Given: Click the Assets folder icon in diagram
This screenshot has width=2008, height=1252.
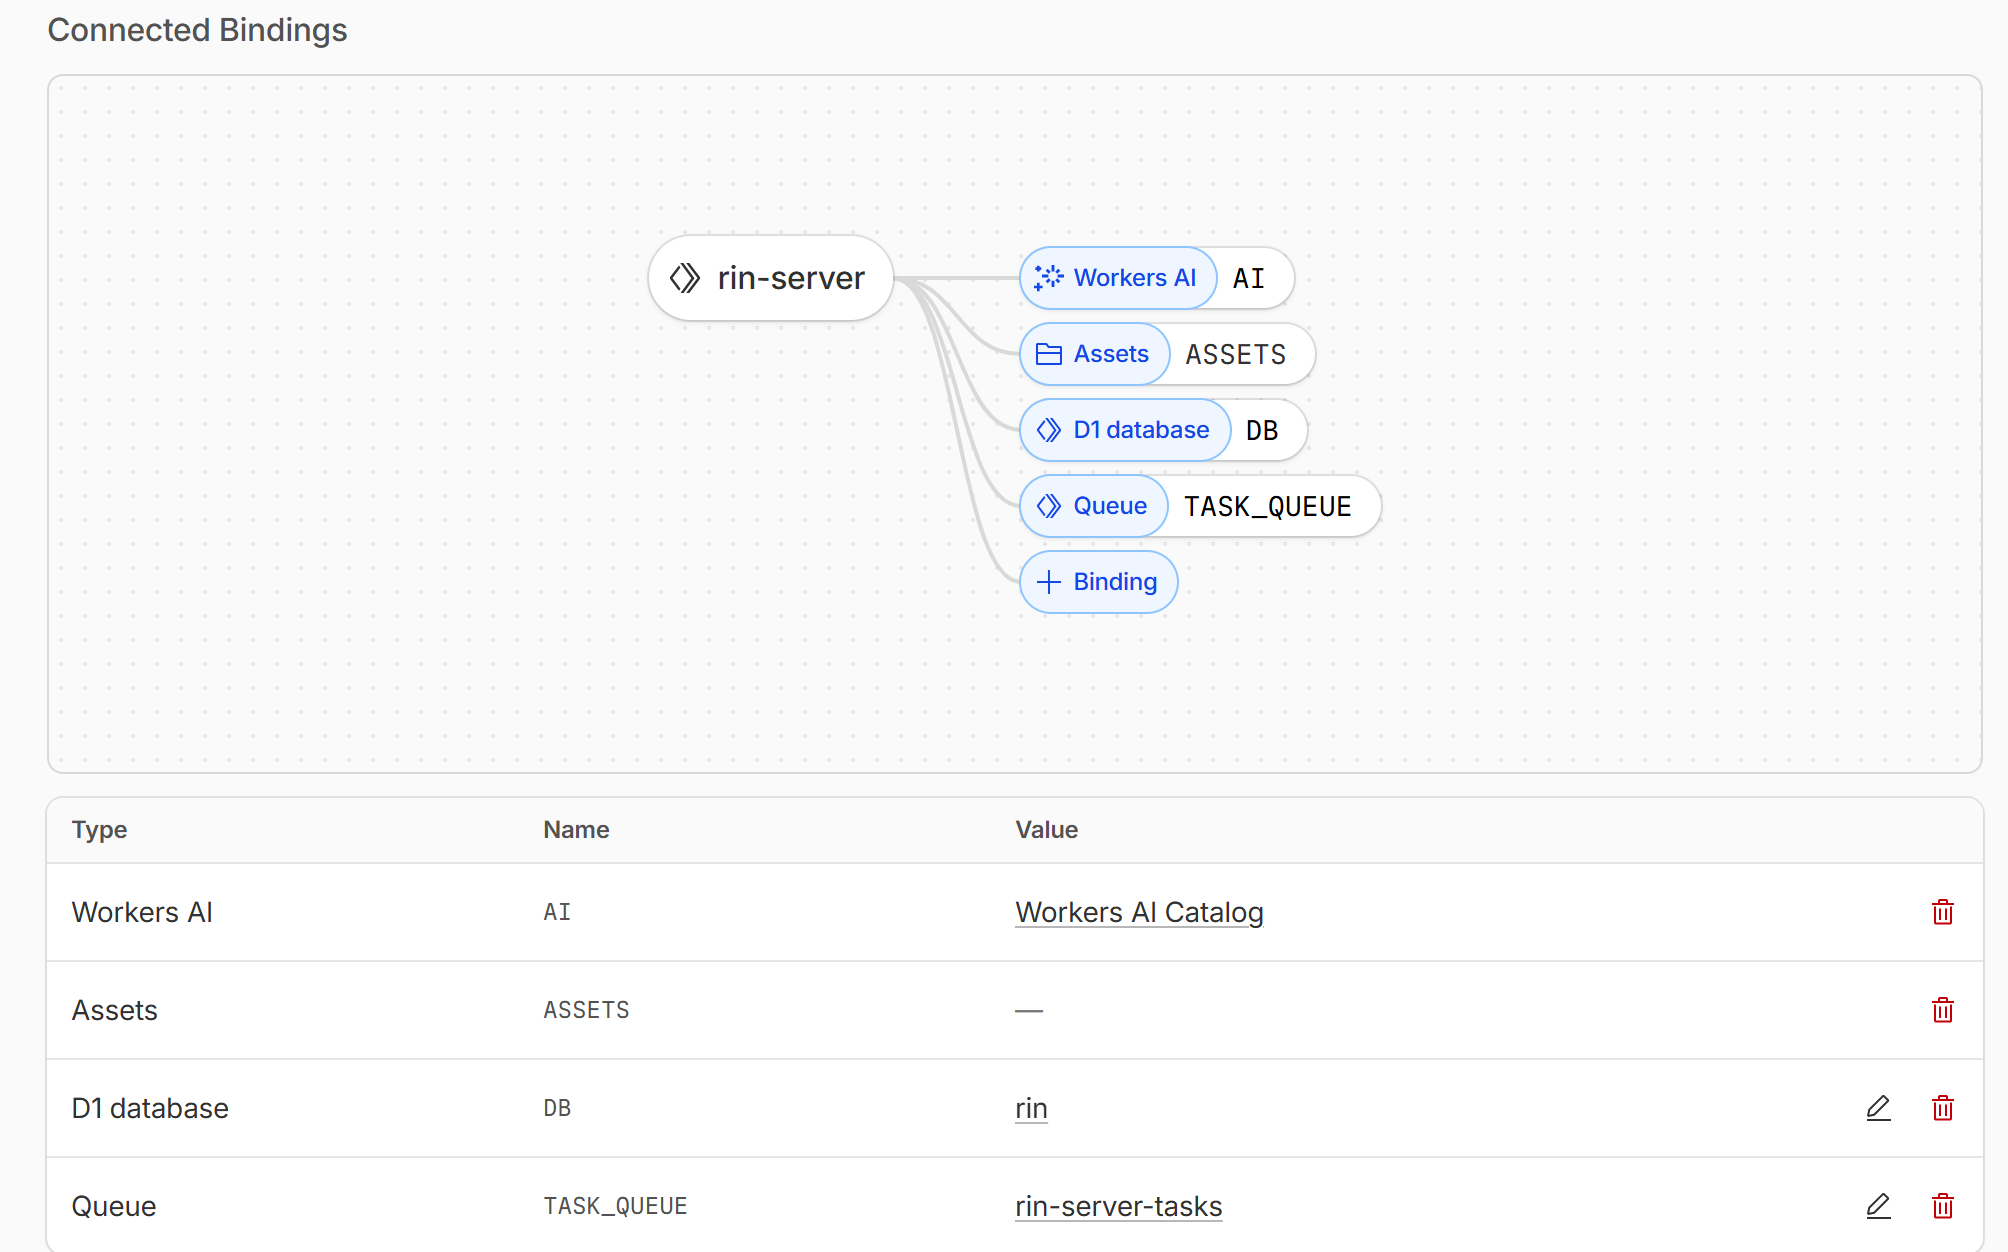Looking at the screenshot, I should [x=1048, y=354].
